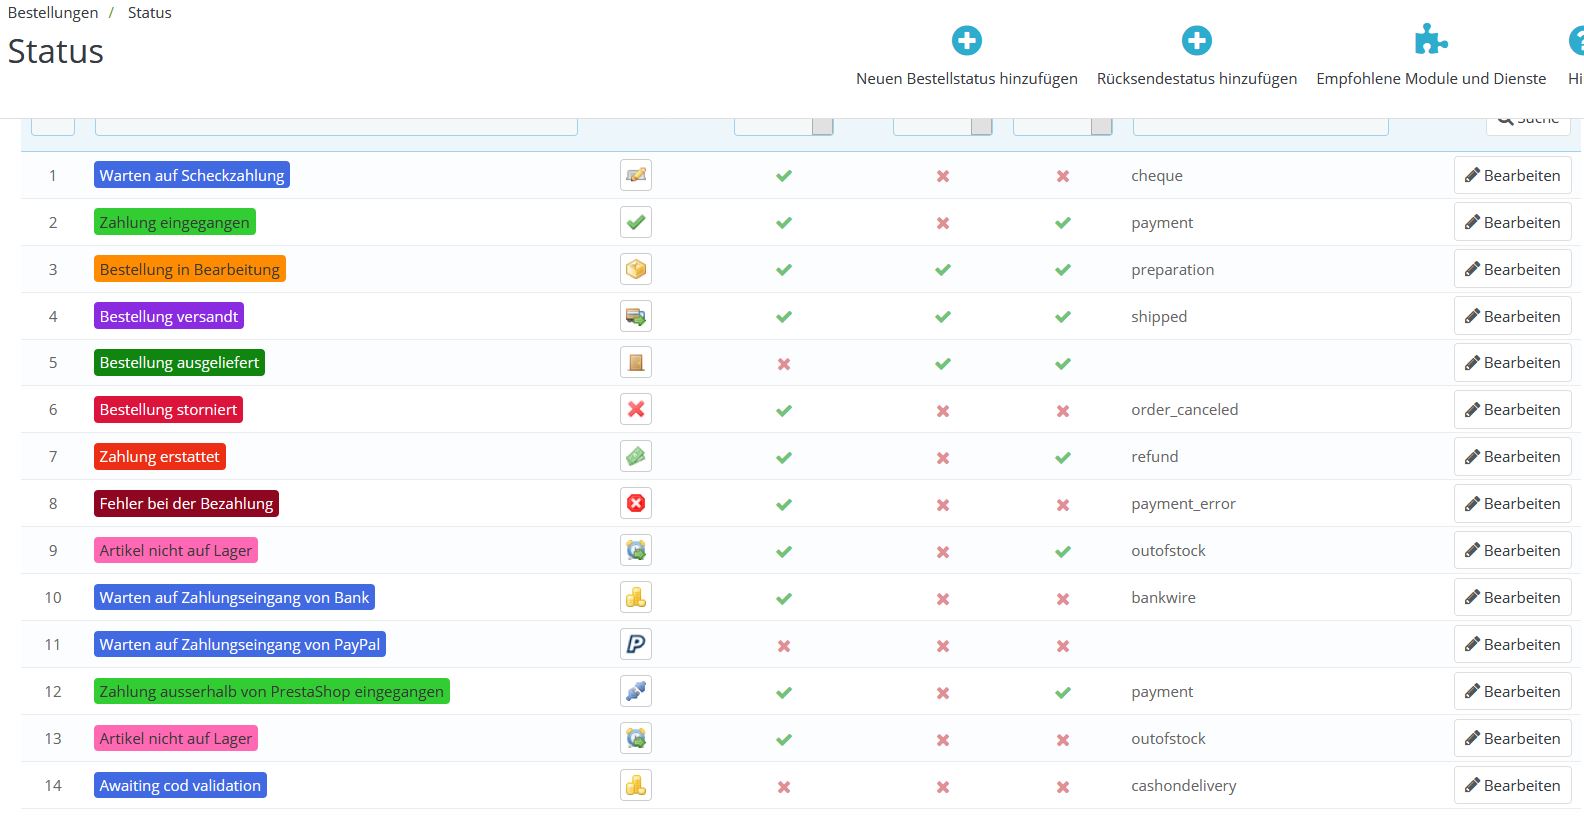
Task: Click Rücksendestatus hinzufügen plus icon
Action: 1196,41
